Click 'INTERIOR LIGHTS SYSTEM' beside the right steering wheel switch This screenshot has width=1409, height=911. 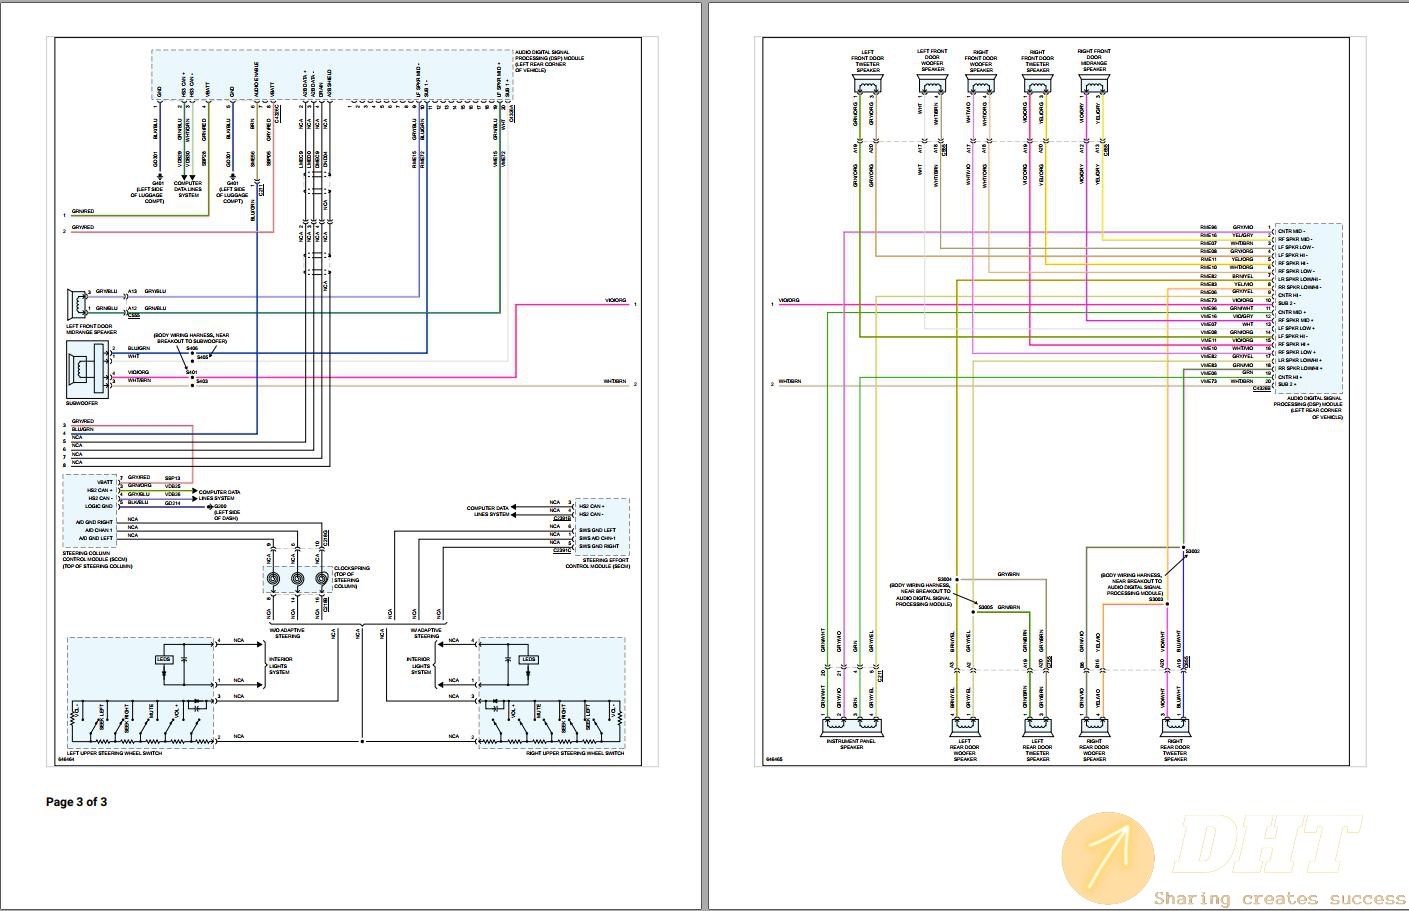419,666
